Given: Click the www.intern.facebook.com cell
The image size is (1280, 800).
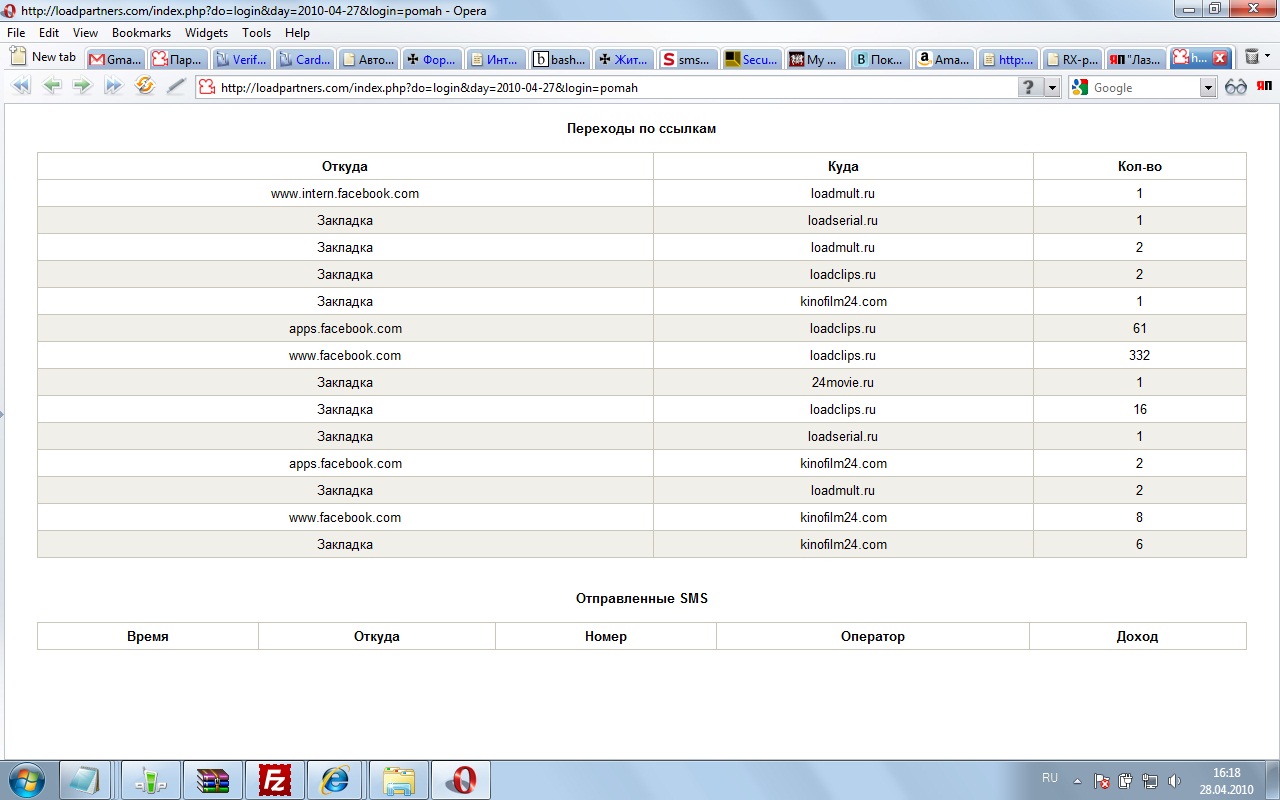Looking at the screenshot, I should [345, 194].
